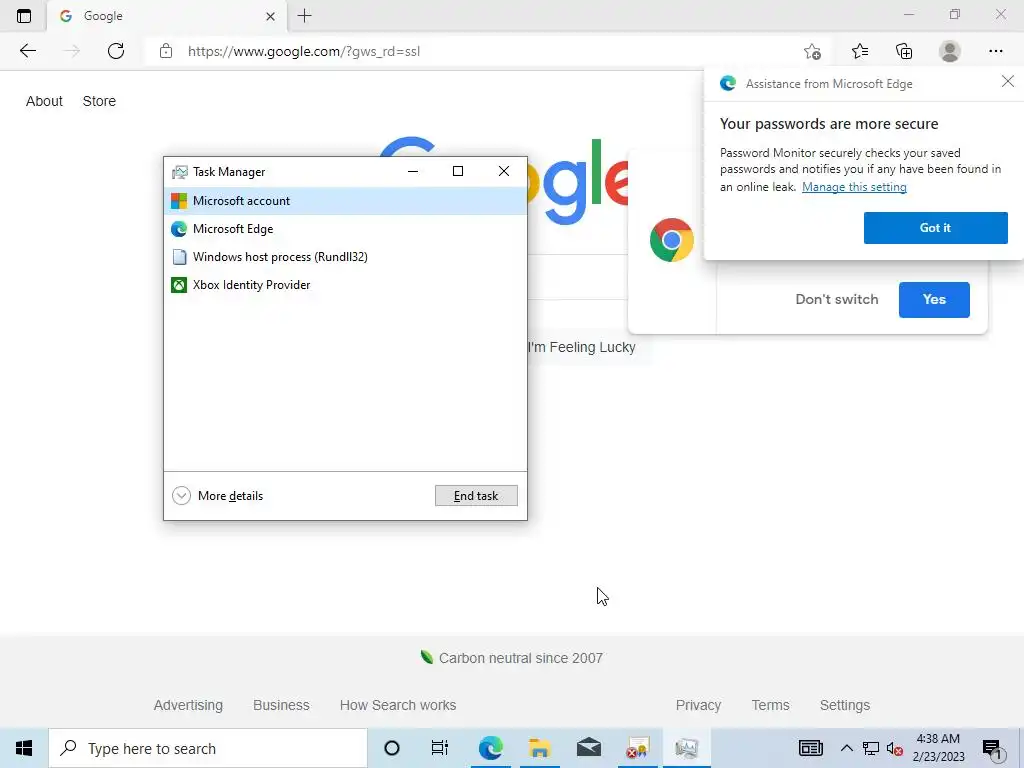1024x768 pixels.
Task: Open the Terms footer link
Action: point(770,705)
